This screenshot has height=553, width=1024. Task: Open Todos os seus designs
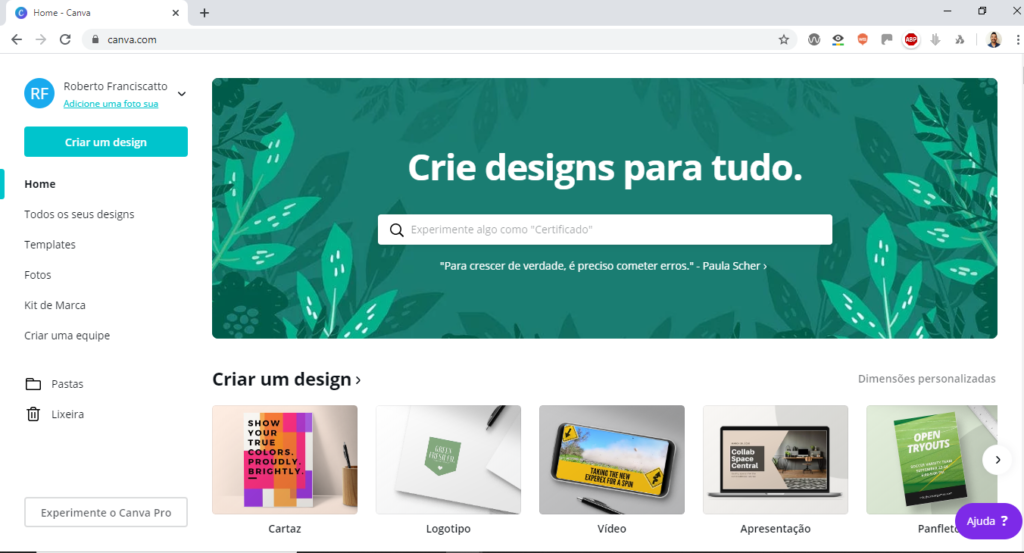[x=79, y=214]
